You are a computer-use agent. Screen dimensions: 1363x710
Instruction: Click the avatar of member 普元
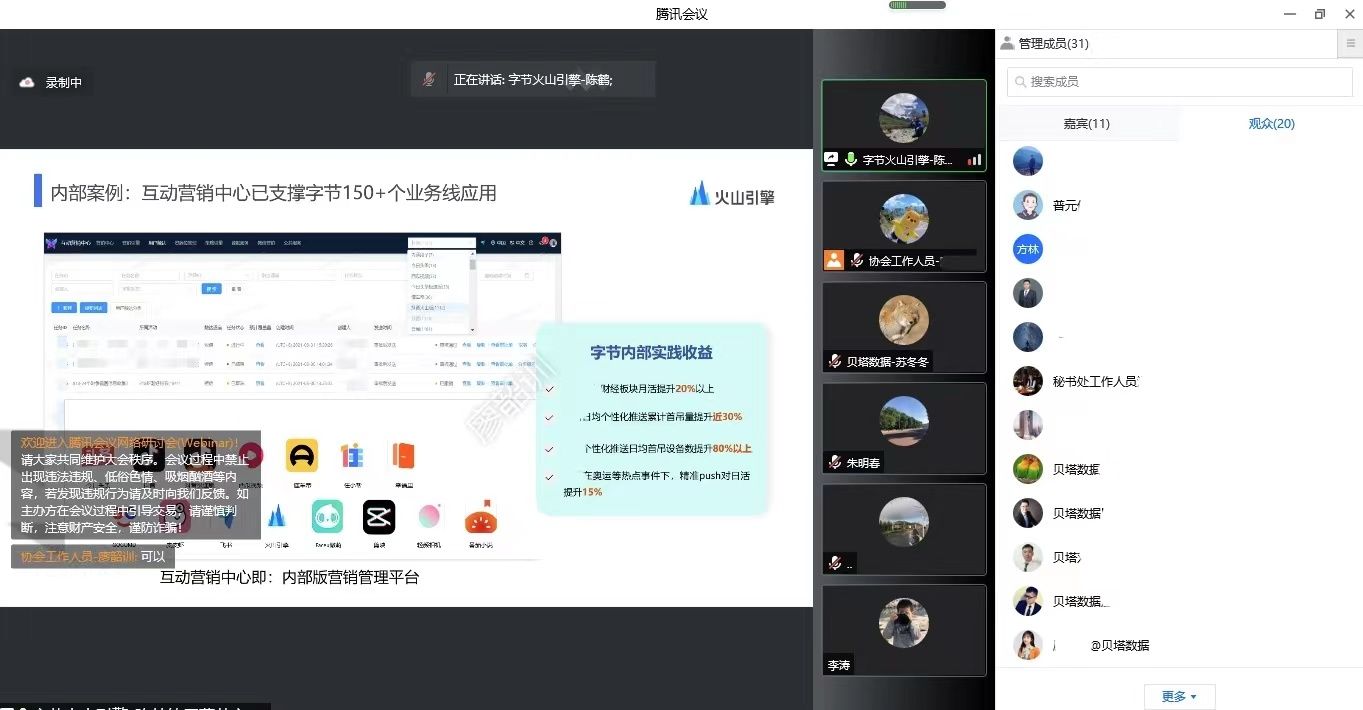(1028, 205)
